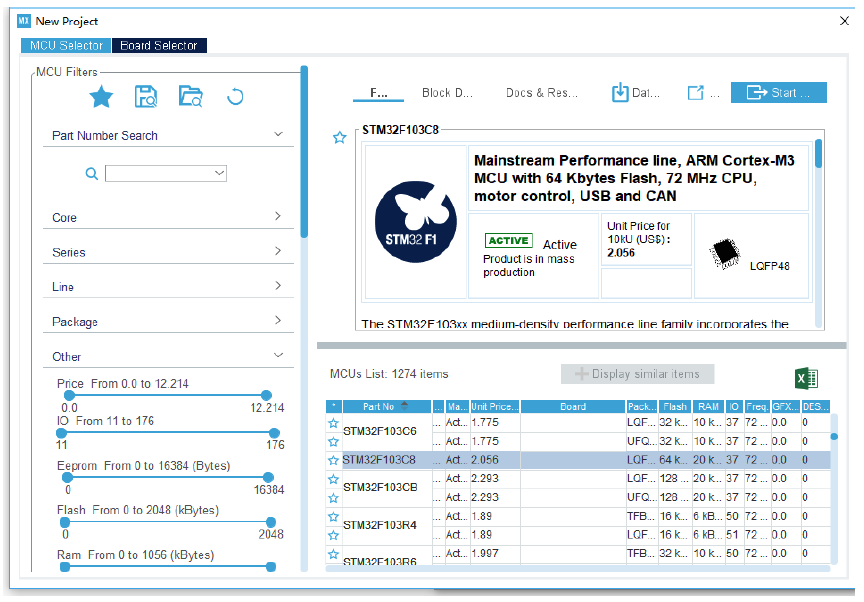Select STM32F103R4 in the MCU list
This screenshot has height=602, width=864.
[x=380, y=525]
